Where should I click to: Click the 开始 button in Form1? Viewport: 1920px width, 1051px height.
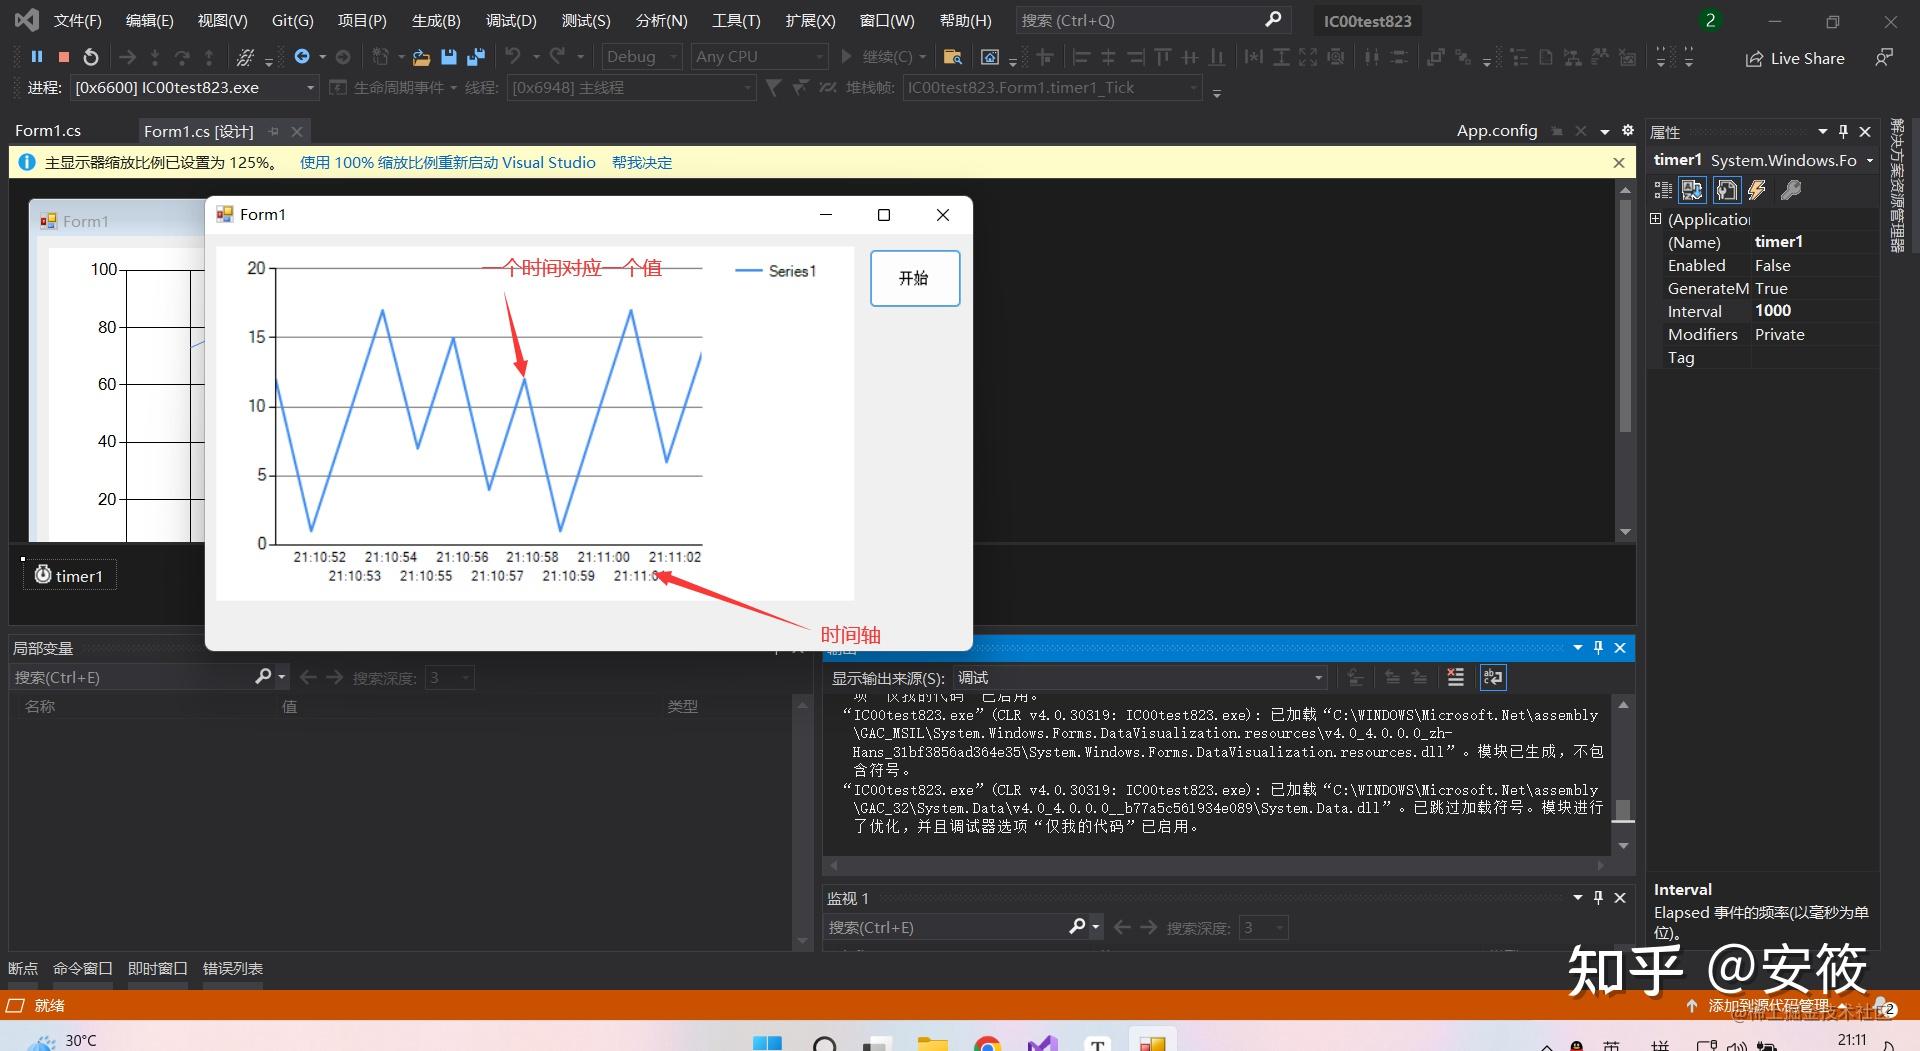tap(913, 278)
